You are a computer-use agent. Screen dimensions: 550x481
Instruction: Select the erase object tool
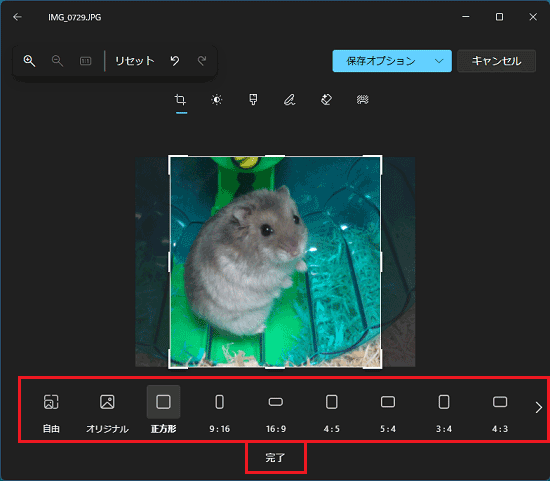326,100
